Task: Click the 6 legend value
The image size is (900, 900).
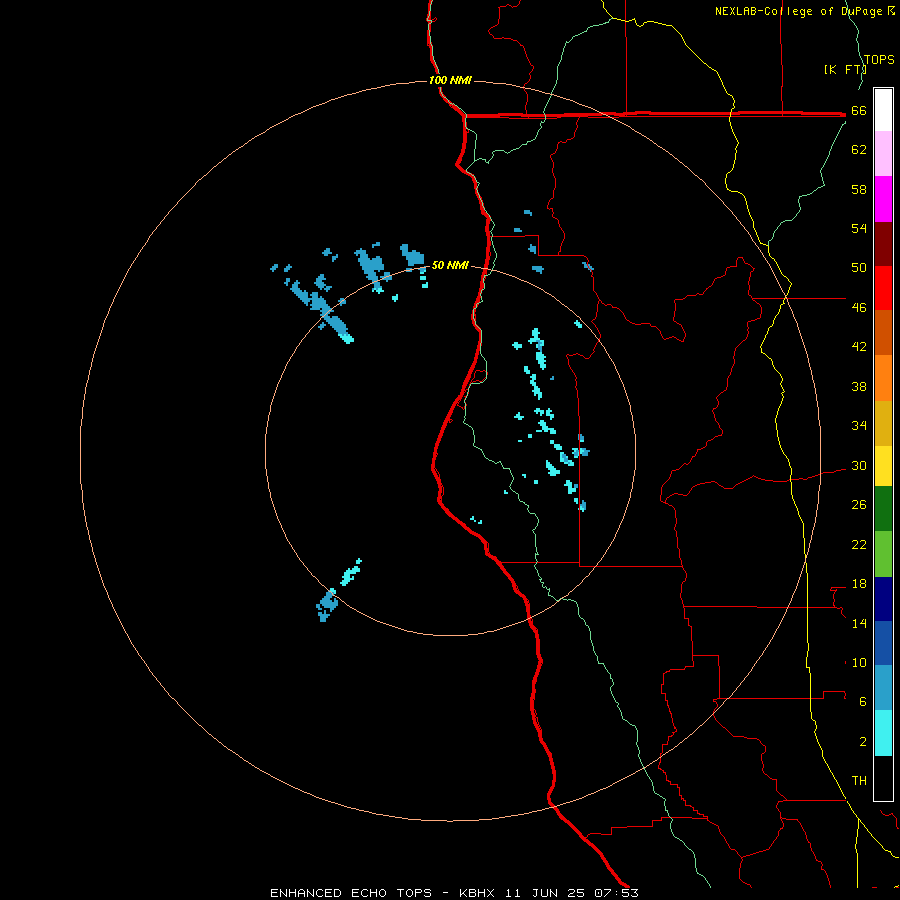Action: (863, 702)
